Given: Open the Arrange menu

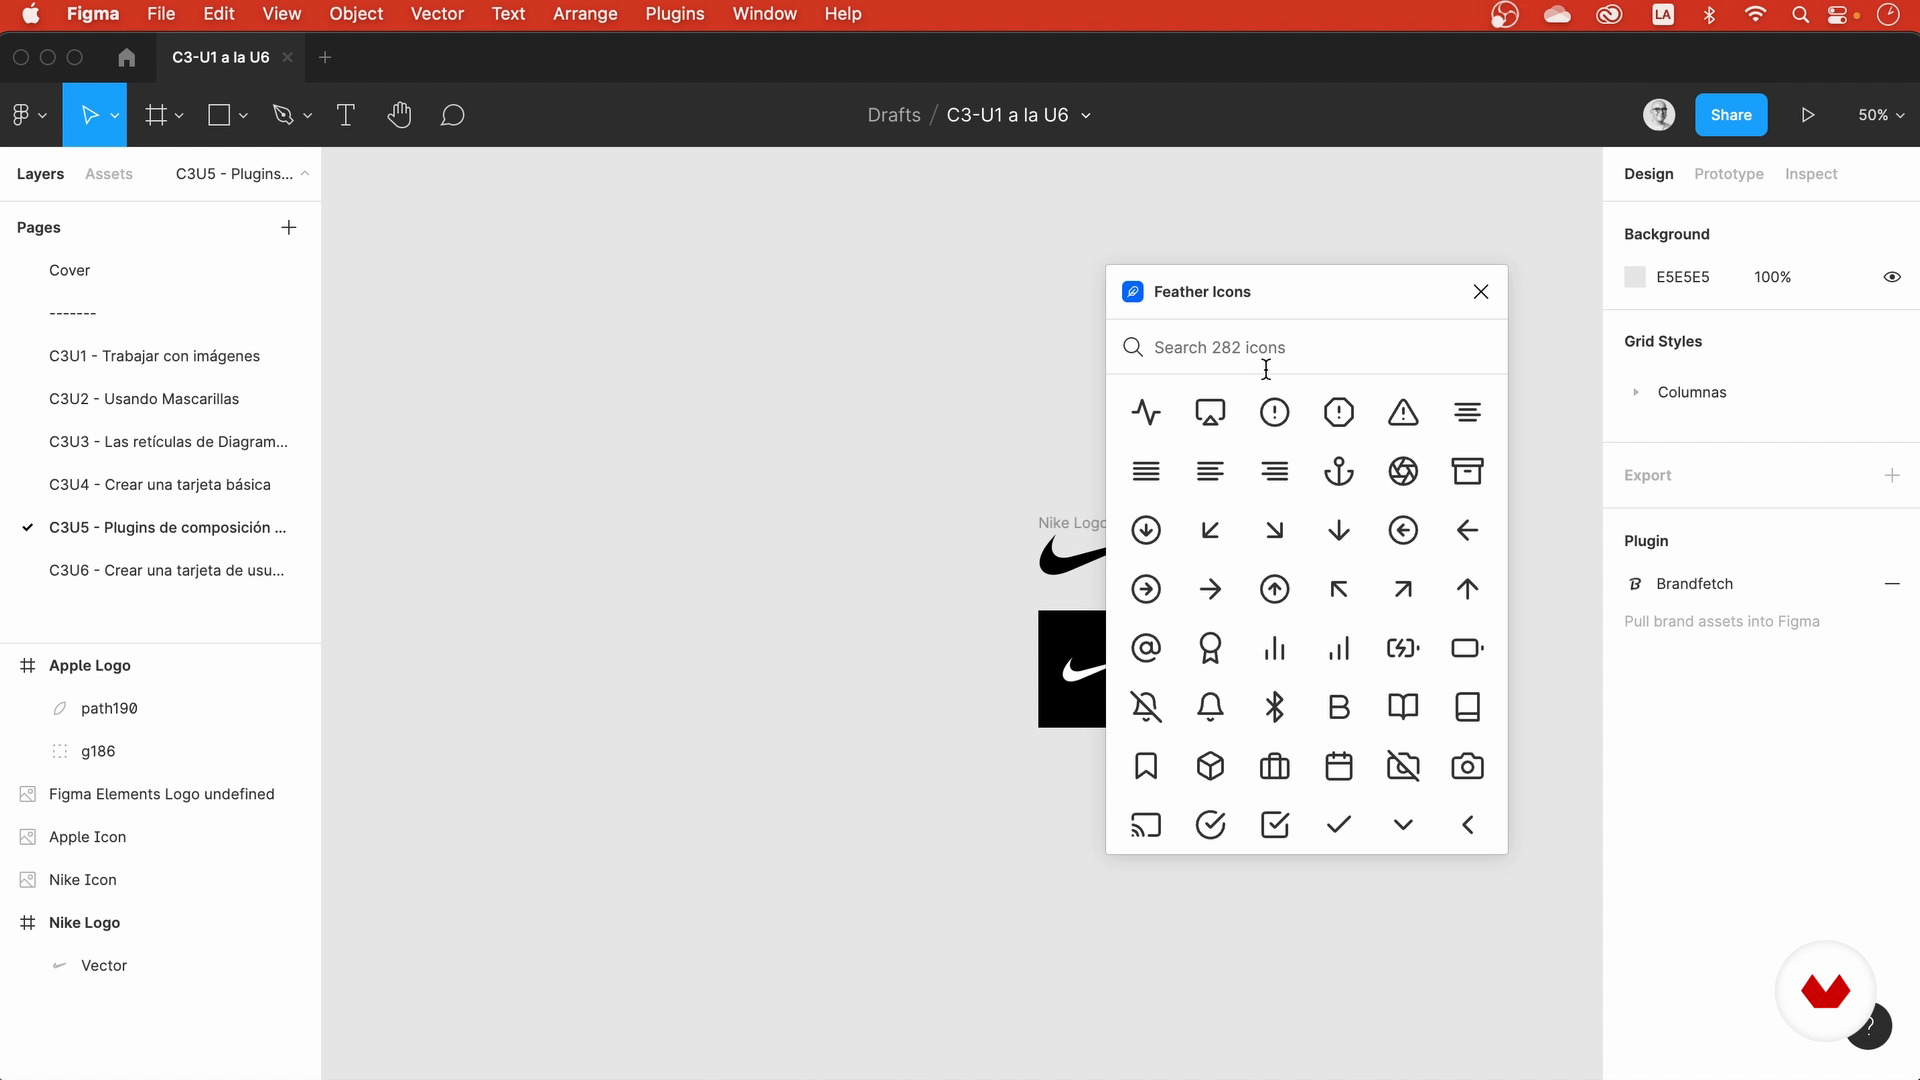Looking at the screenshot, I should click(585, 14).
